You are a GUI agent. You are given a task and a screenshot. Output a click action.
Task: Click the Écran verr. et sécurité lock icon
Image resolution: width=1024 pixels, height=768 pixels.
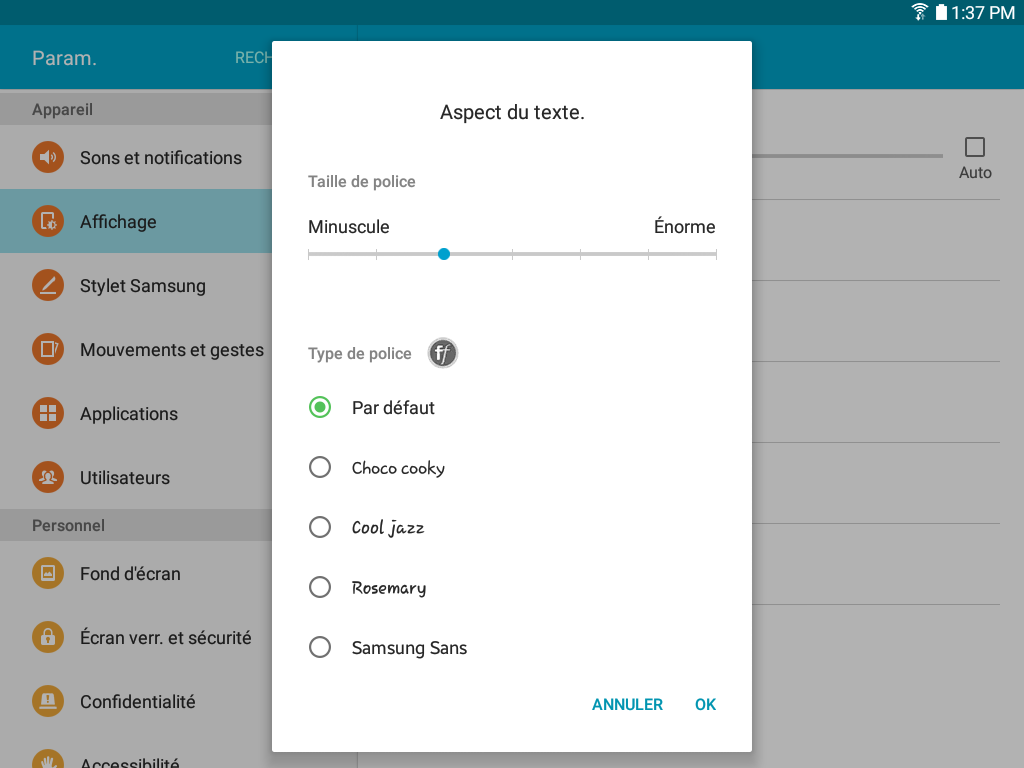pyautogui.click(x=48, y=637)
